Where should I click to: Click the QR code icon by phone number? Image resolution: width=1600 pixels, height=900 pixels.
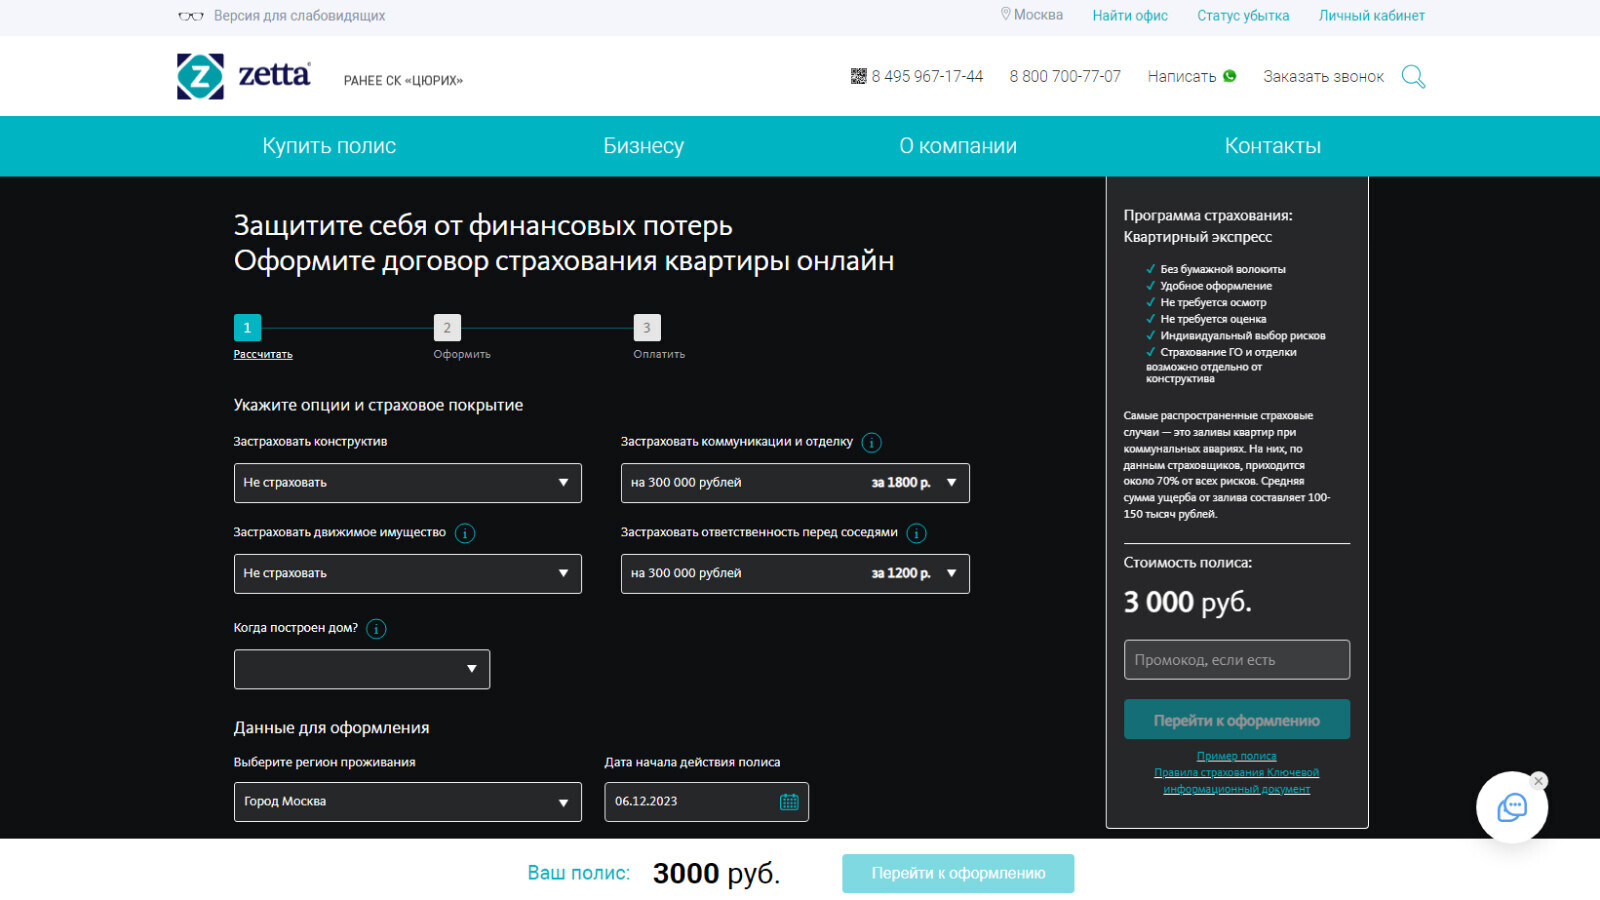tap(858, 76)
